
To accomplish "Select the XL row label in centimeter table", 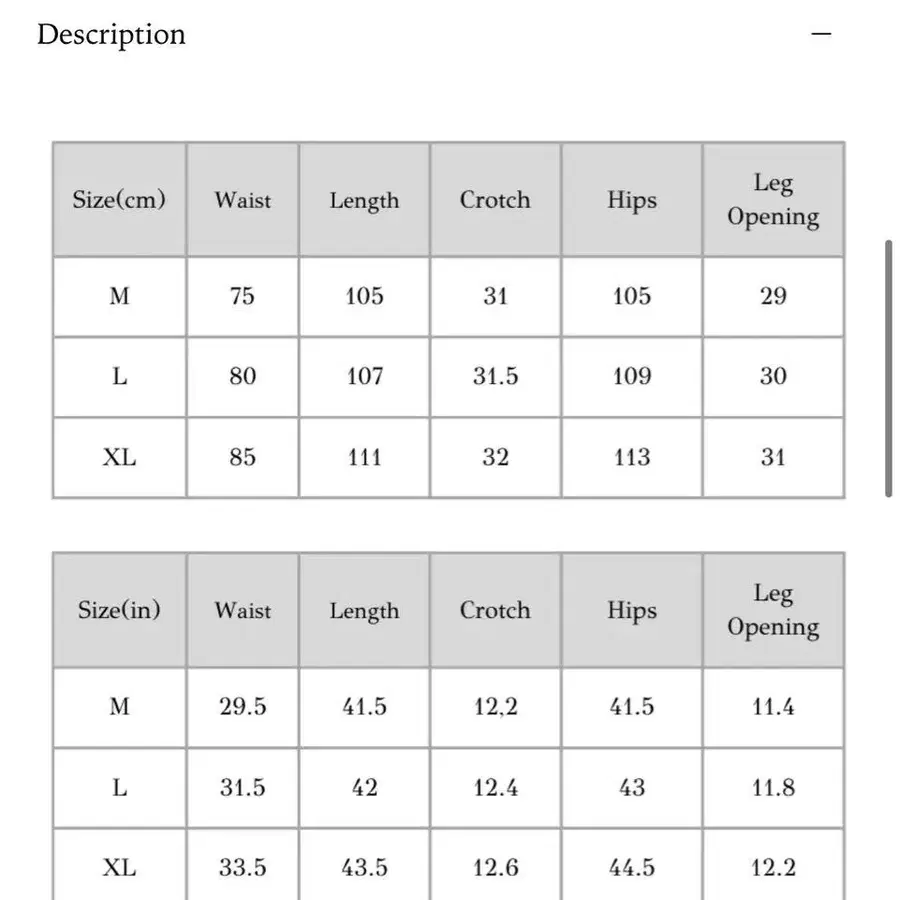I will pos(119,457).
